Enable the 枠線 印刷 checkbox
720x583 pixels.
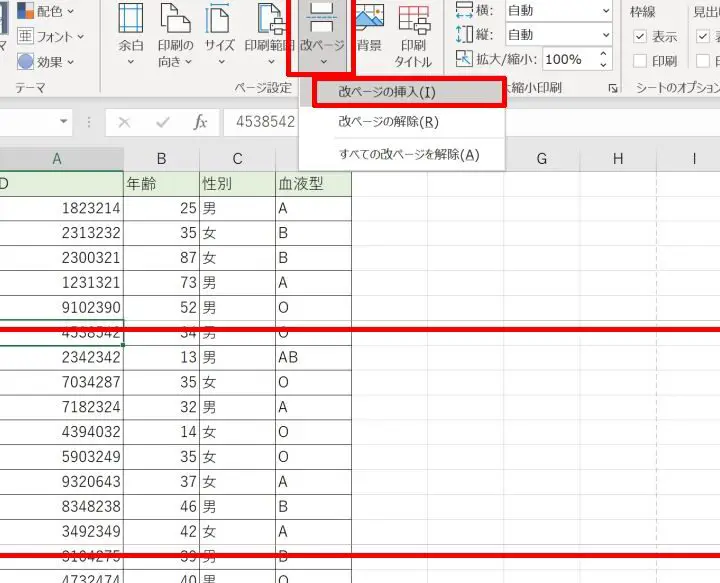(640, 61)
